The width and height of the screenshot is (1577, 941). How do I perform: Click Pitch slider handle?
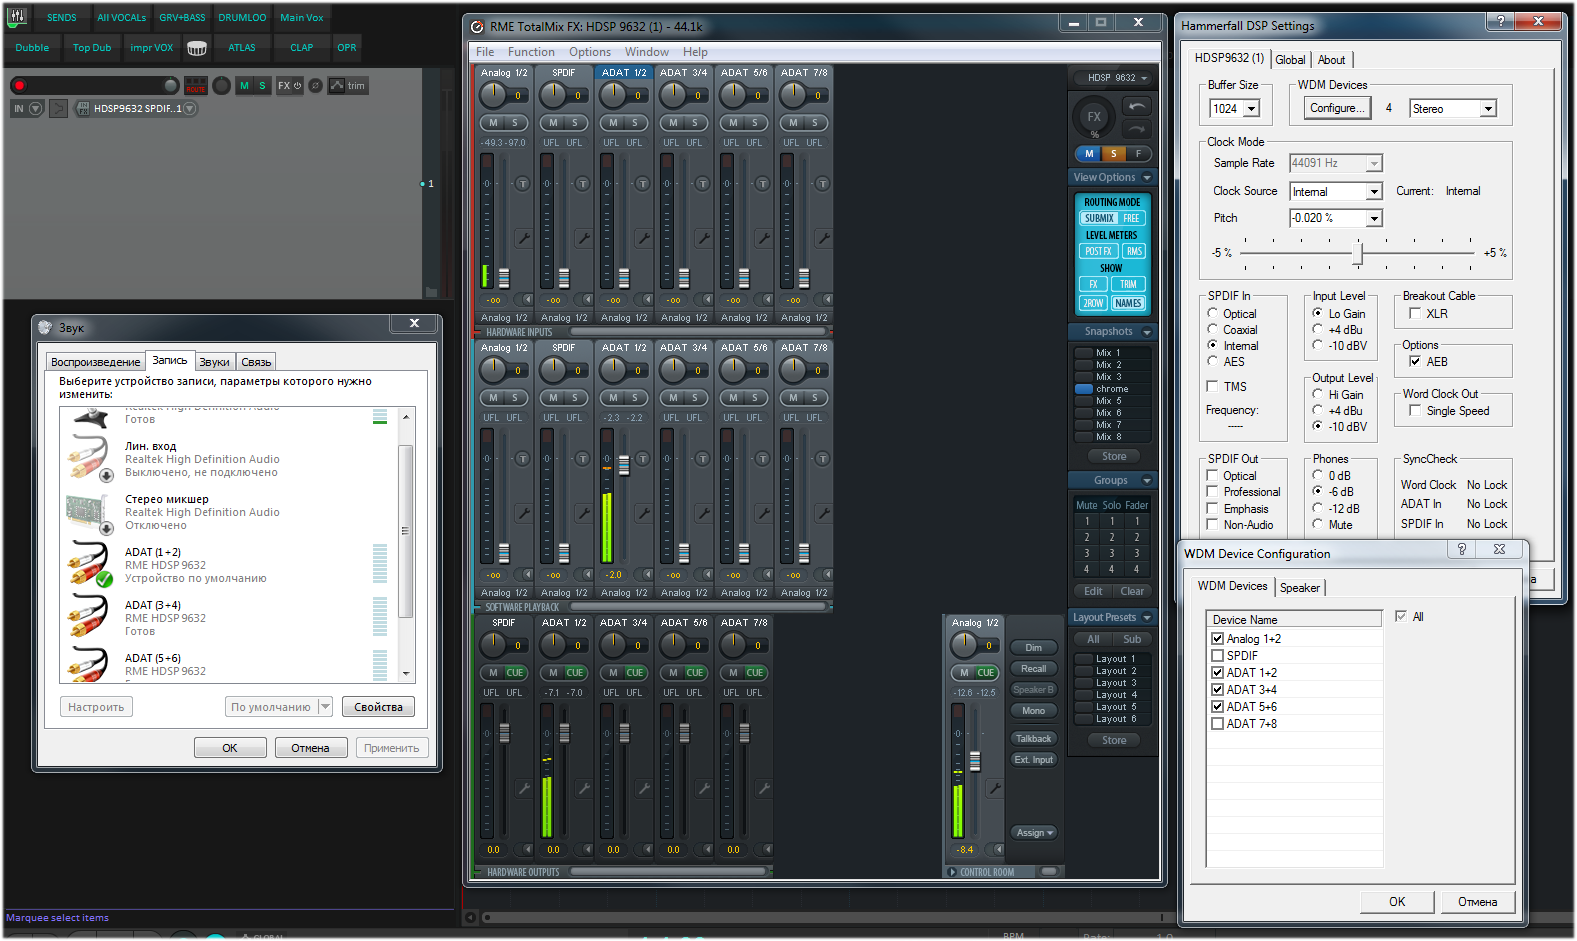point(1357,254)
